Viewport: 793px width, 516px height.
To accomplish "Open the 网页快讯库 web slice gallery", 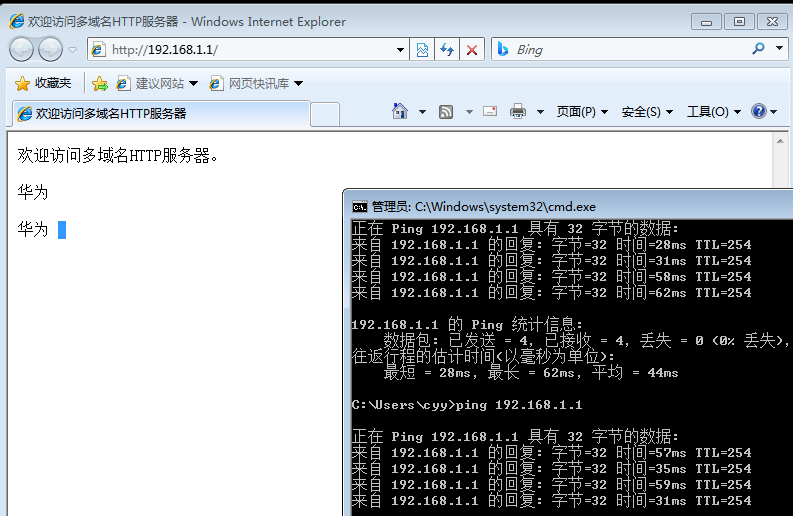I will (x=250, y=83).
